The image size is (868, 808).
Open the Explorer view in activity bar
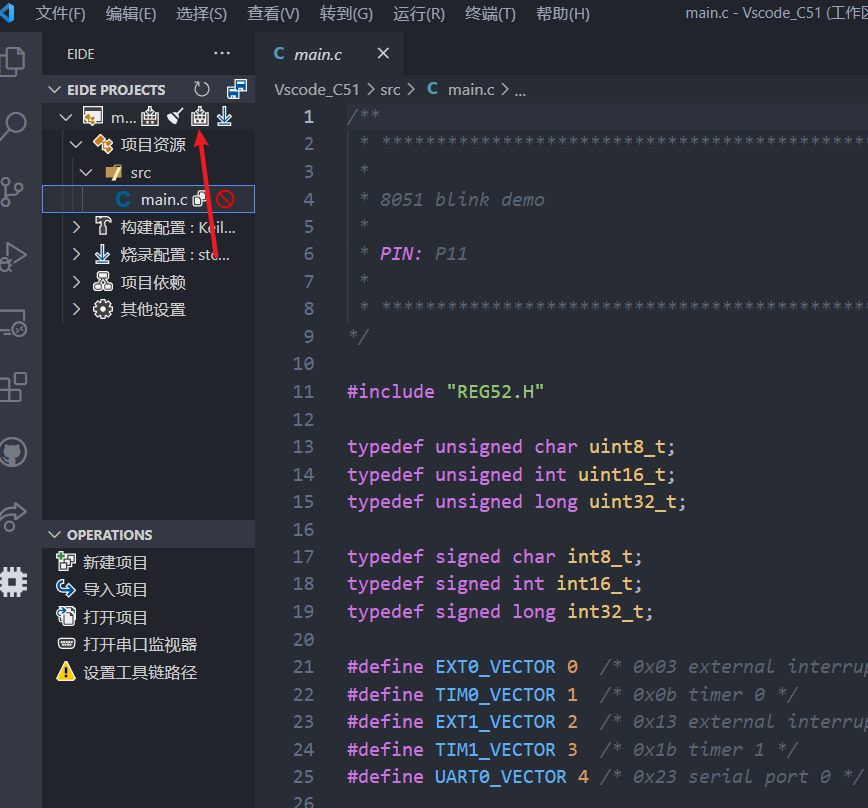pyautogui.click(x=13, y=61)
